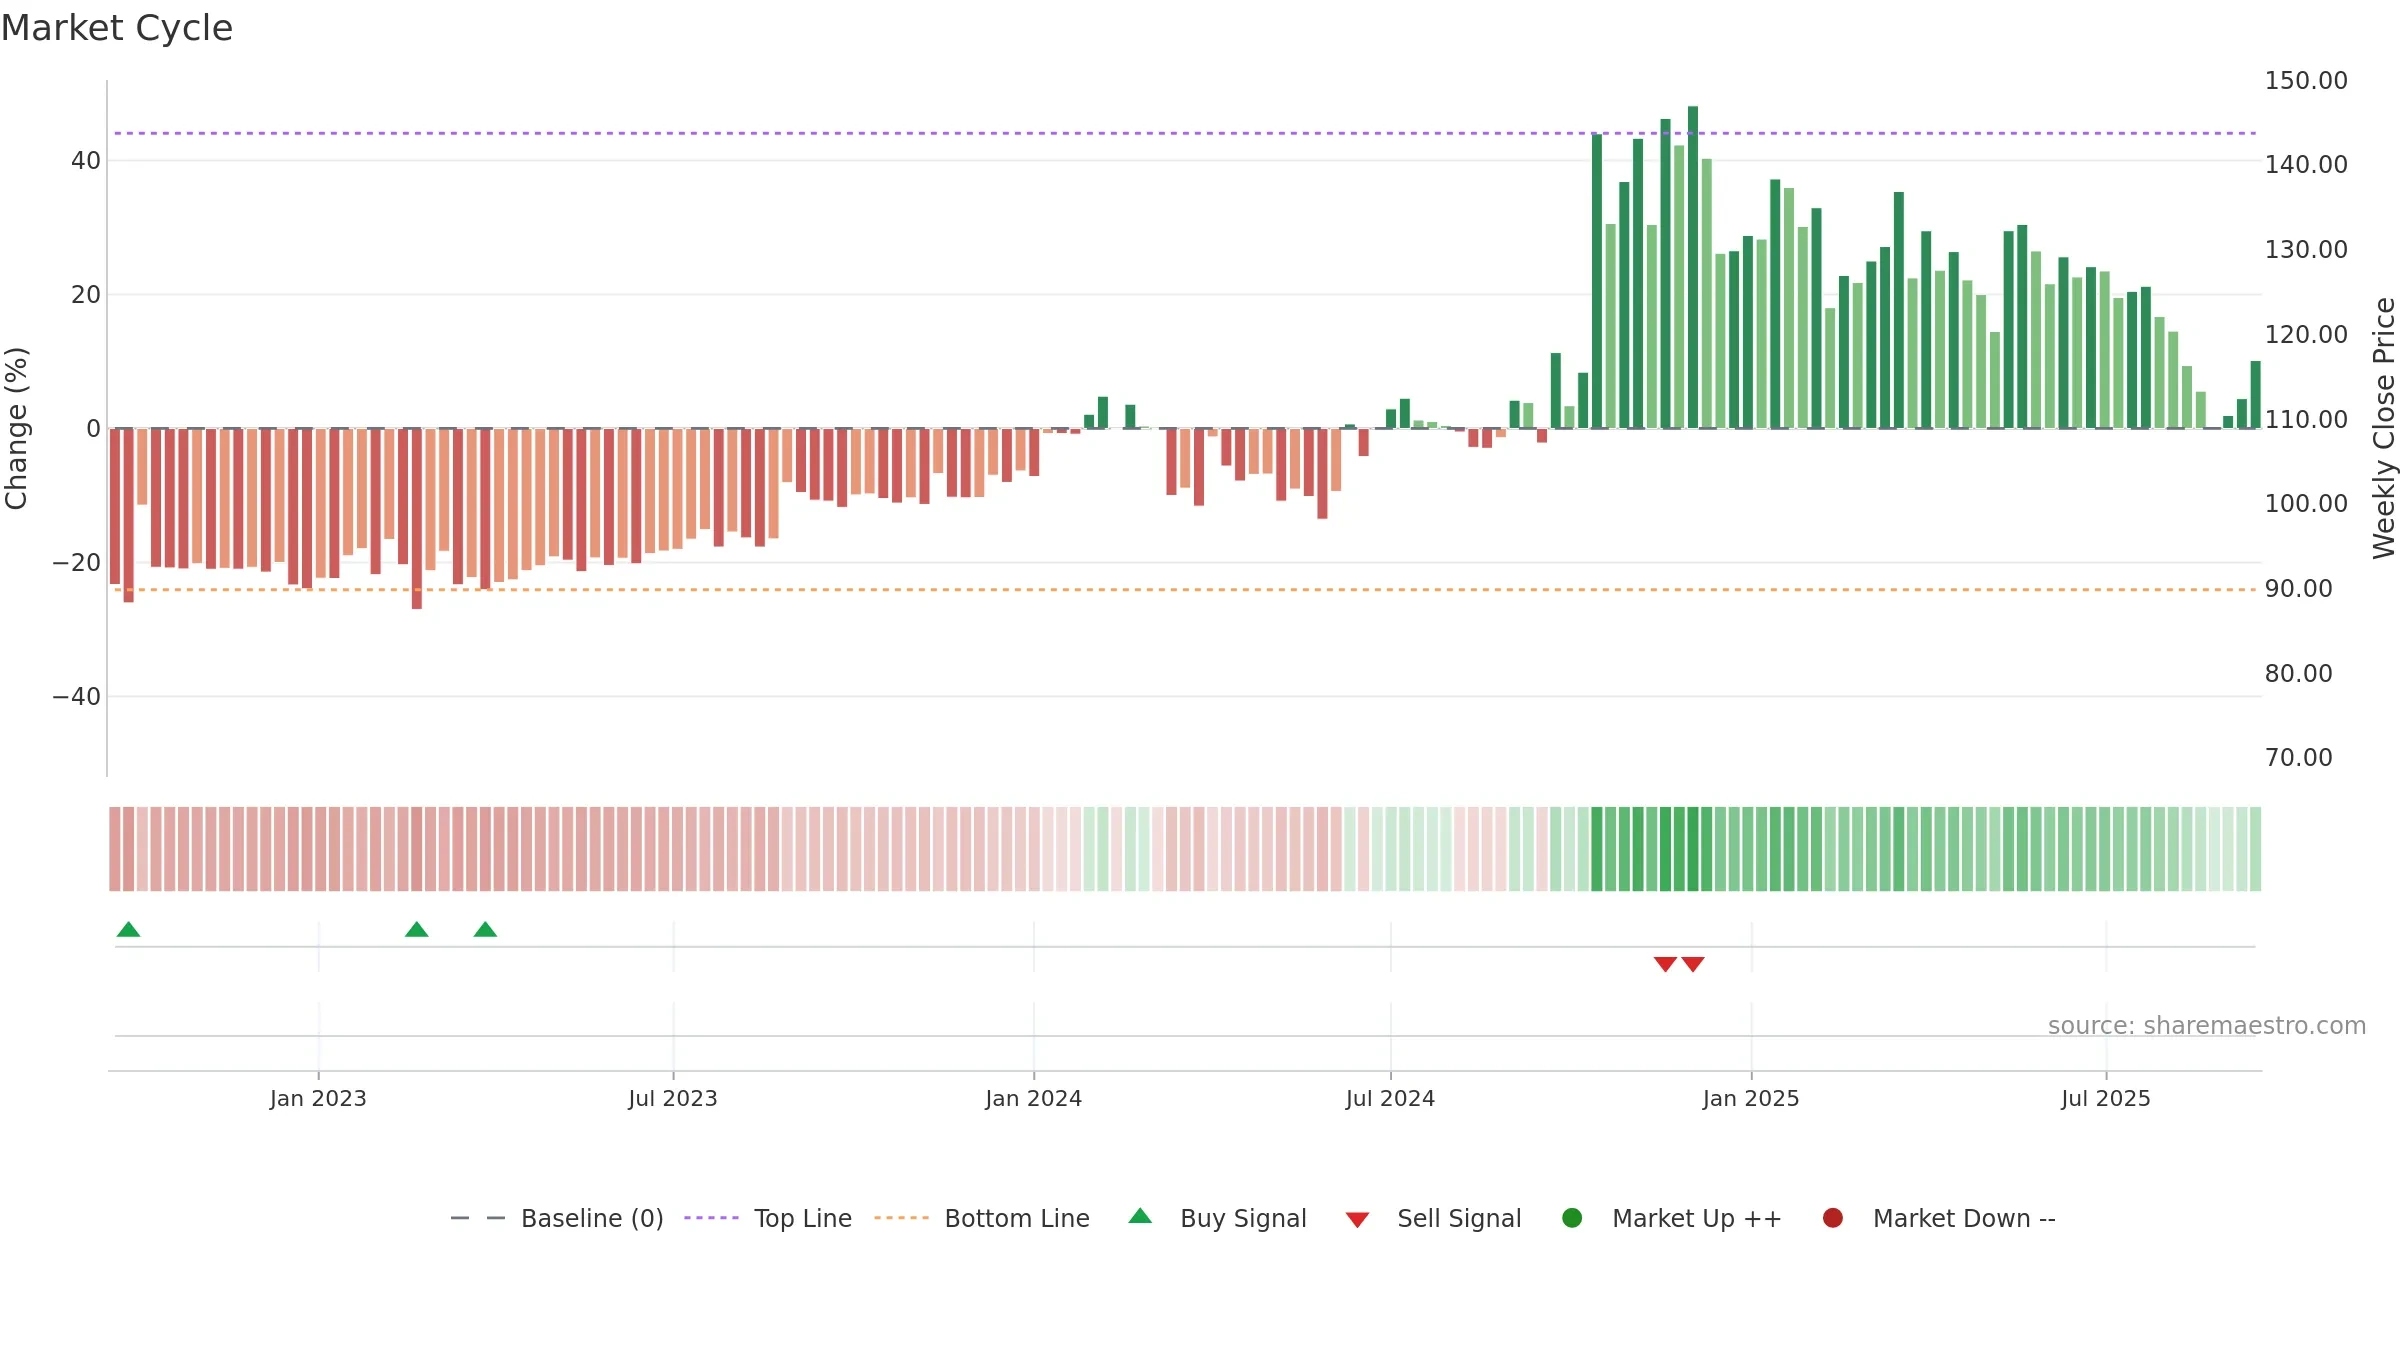
Task: Click the Jan 2025 axis label
Action: pos(1751,1099)
